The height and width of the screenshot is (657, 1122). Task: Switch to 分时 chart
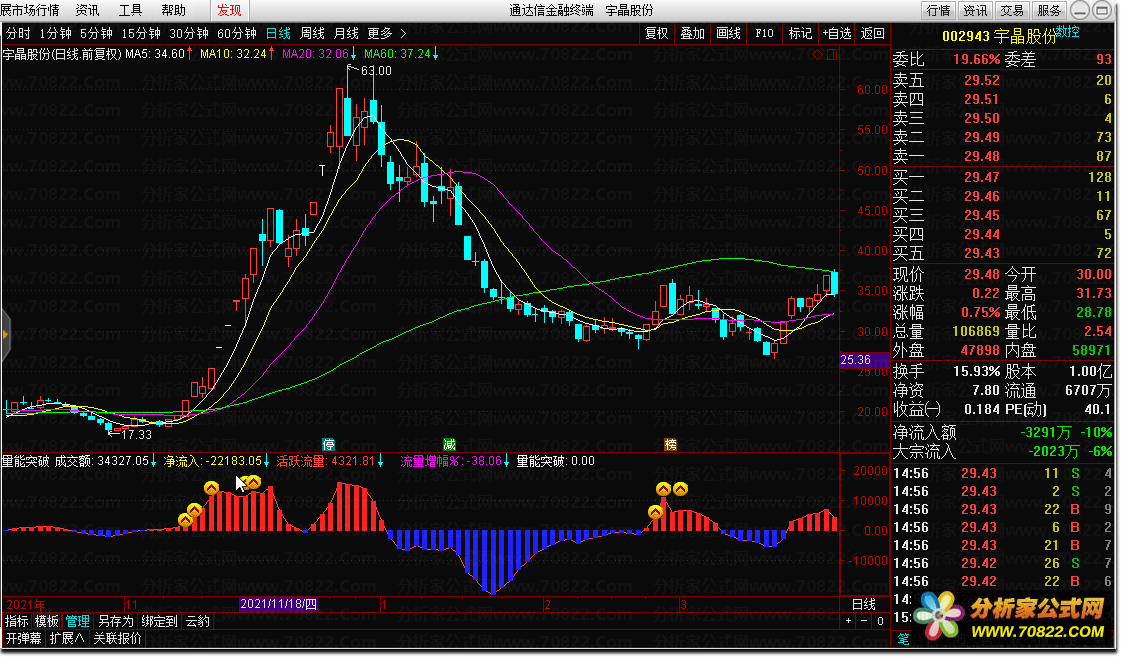coord(18,34)
